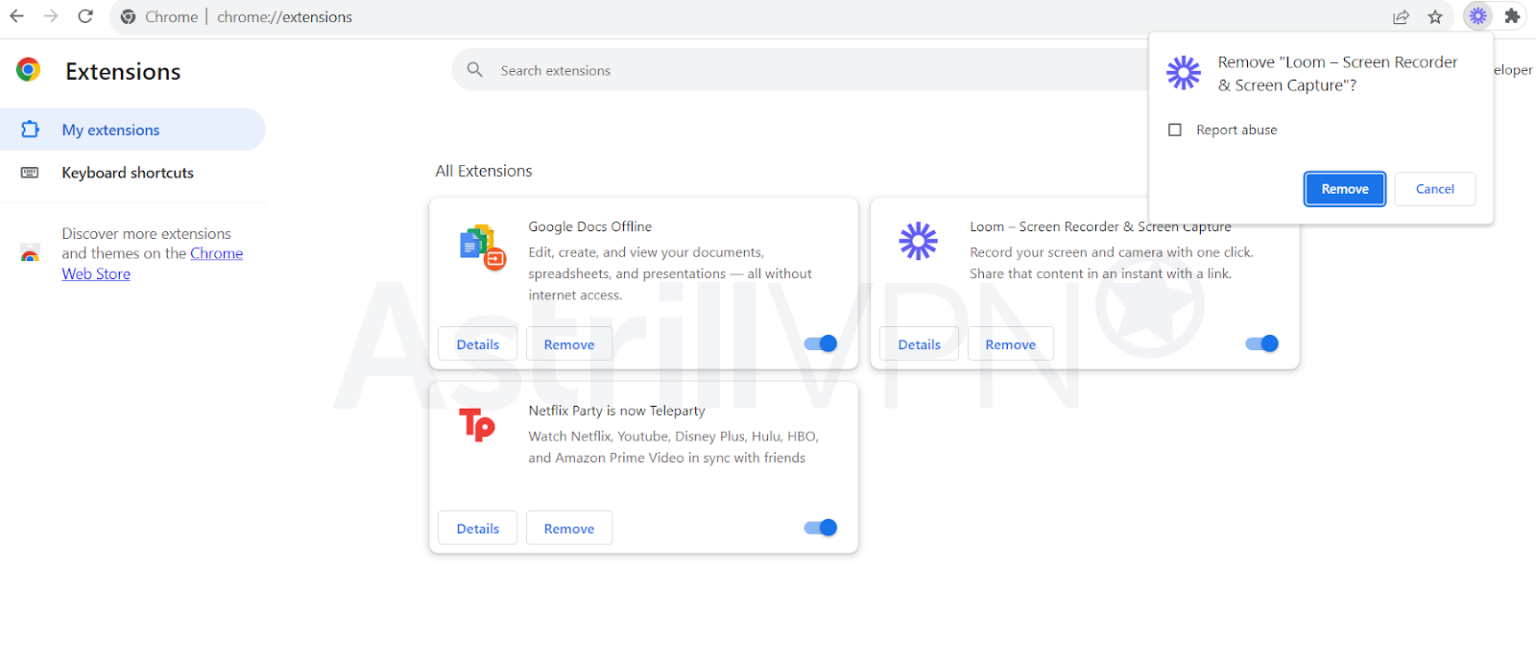Open Keyboard shortcuts from the sidebar

click(x=127, y=172)
